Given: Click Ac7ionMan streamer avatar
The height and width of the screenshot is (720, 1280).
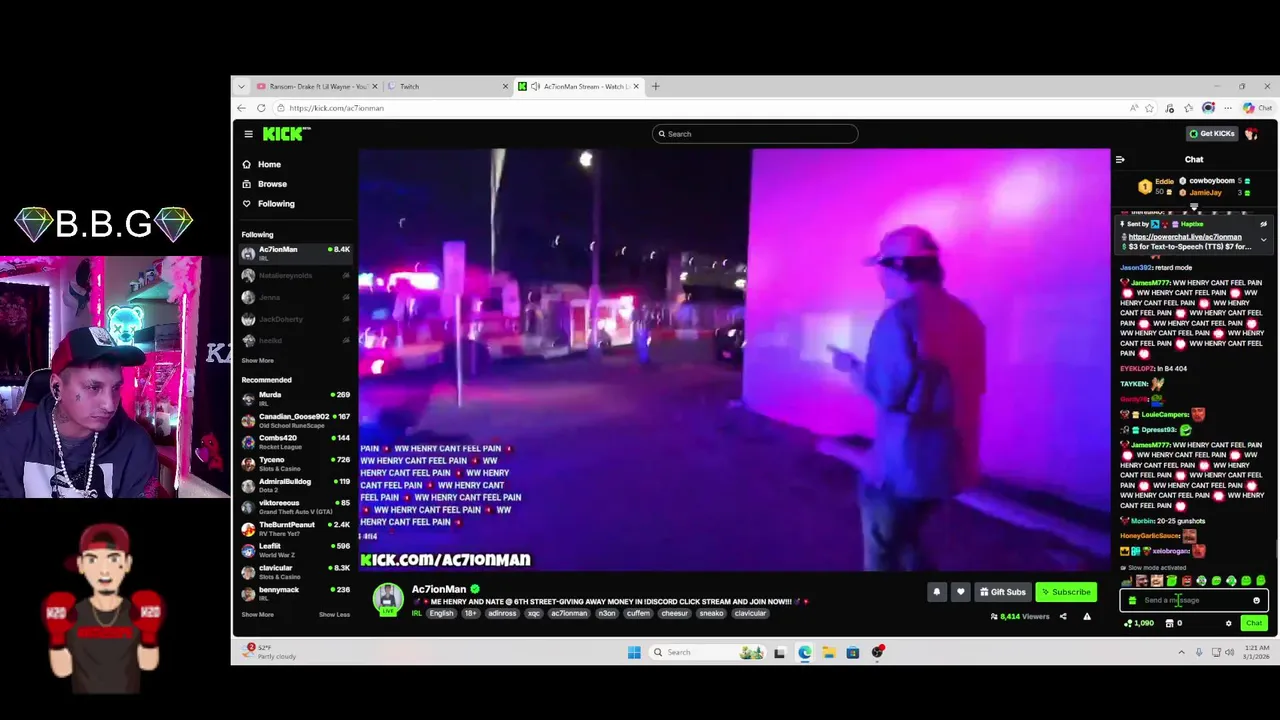Looking at the screenshot, I should (388, 598).
